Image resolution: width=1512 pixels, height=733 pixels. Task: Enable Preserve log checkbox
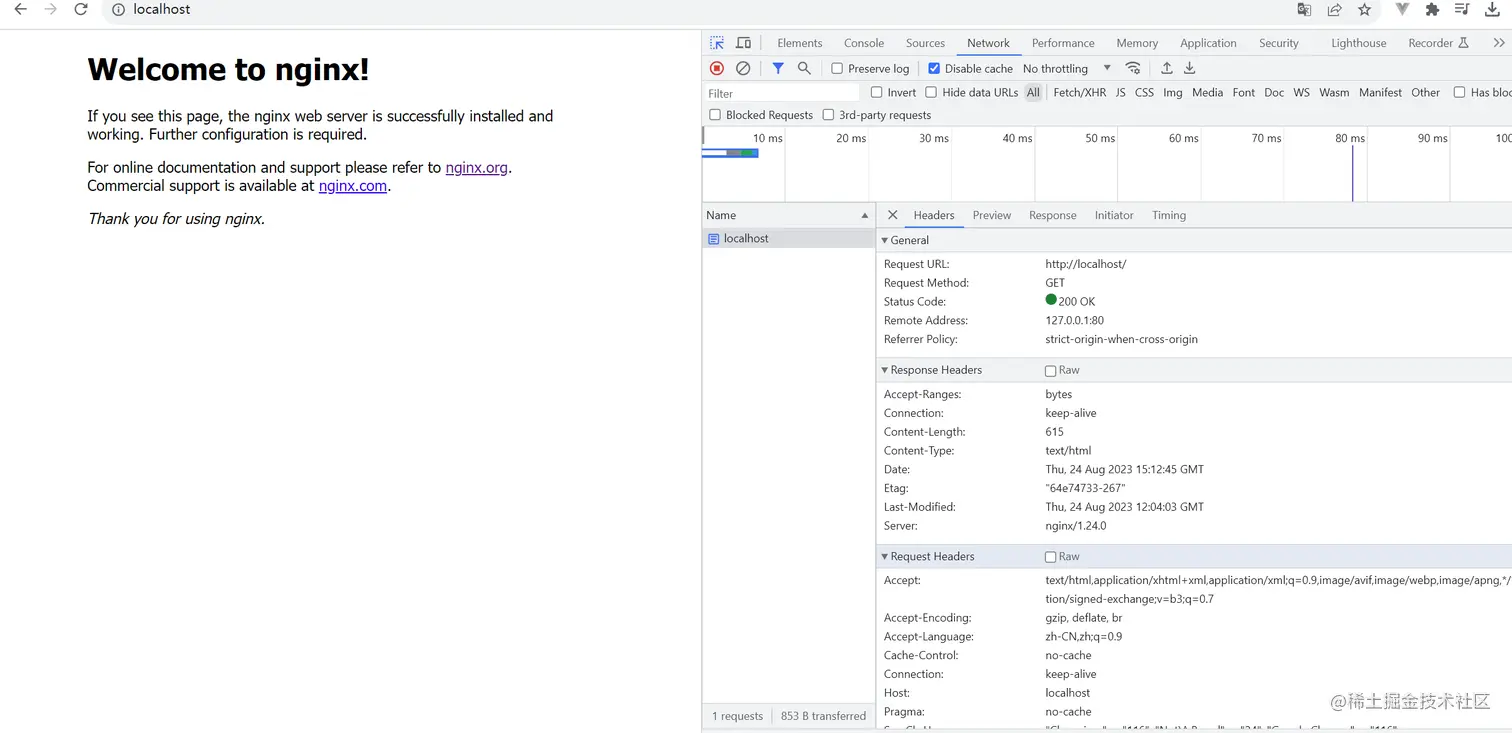click(x=837, y=68)
